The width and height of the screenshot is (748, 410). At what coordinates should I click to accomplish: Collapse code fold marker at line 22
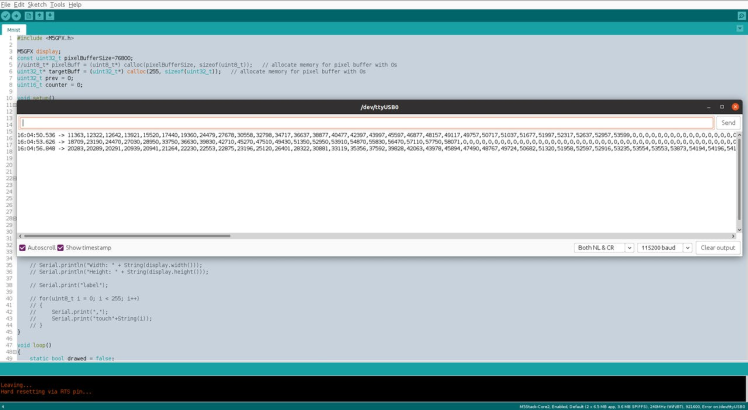[x=14, y=178]
